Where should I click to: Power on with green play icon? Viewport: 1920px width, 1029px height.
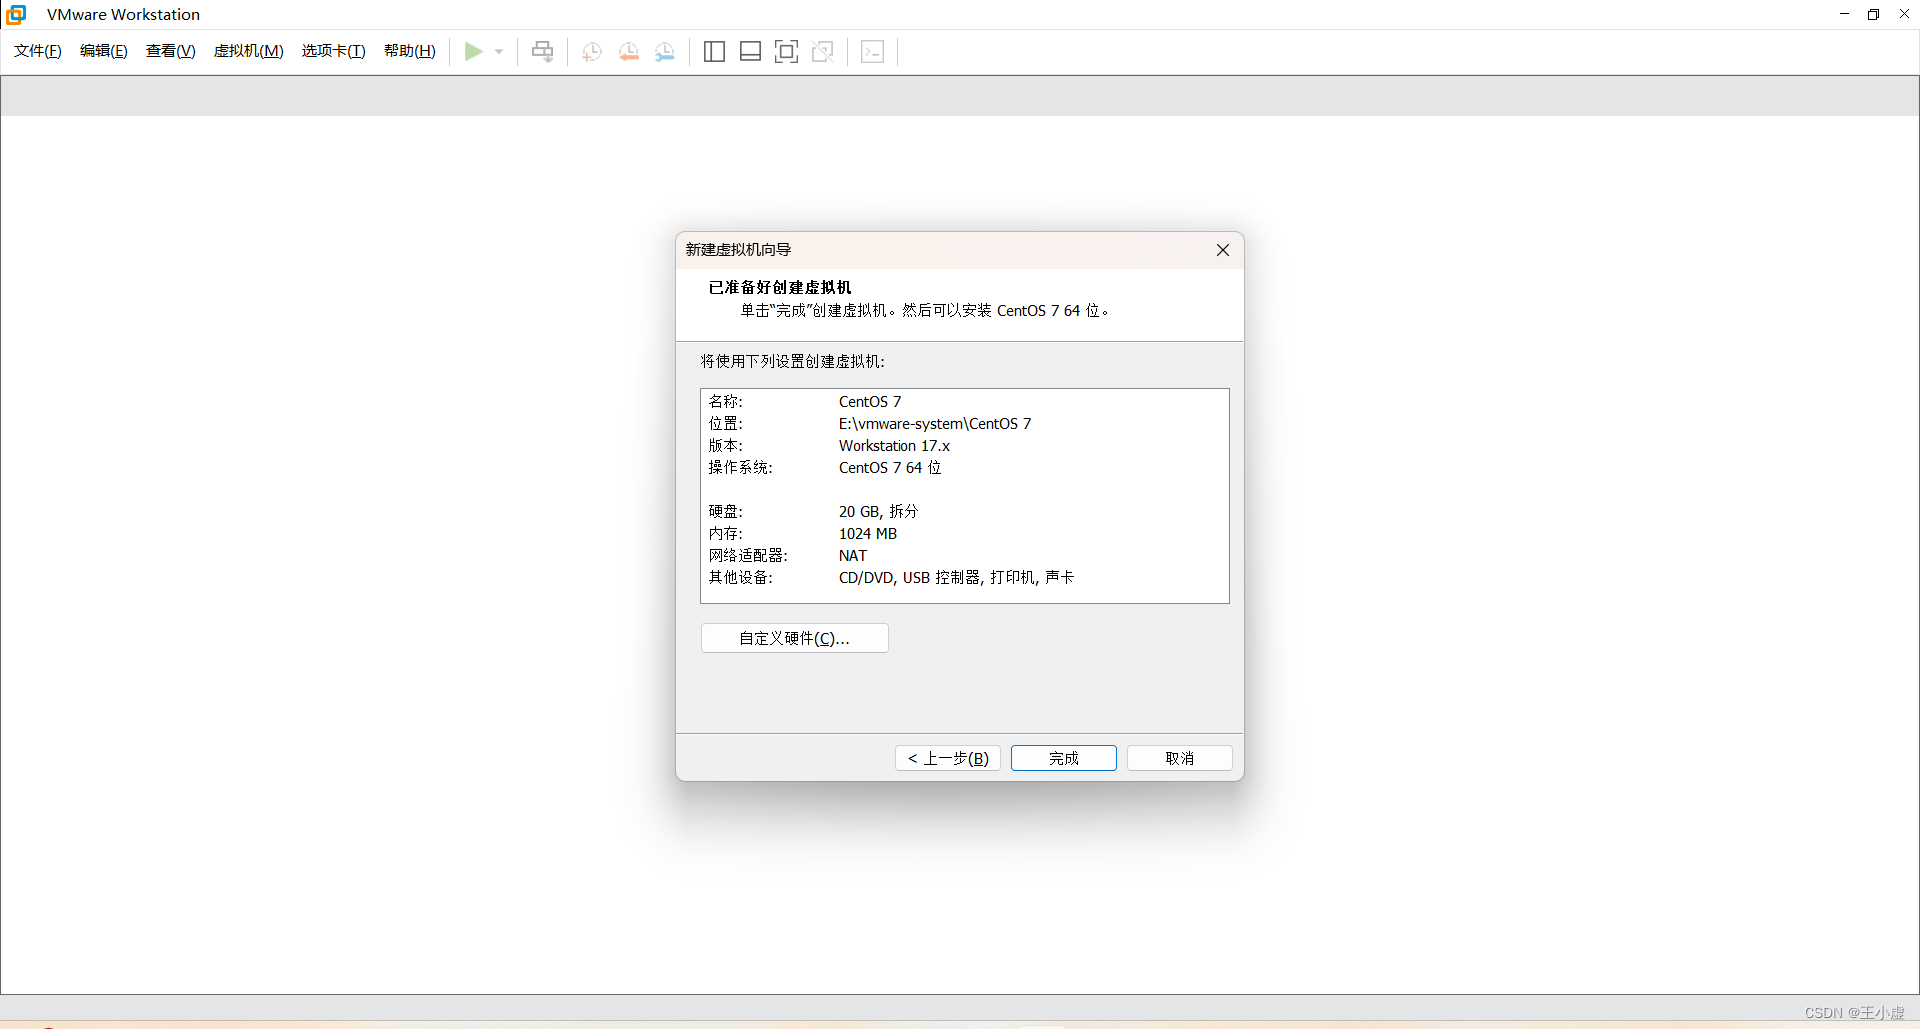[474, 51]
